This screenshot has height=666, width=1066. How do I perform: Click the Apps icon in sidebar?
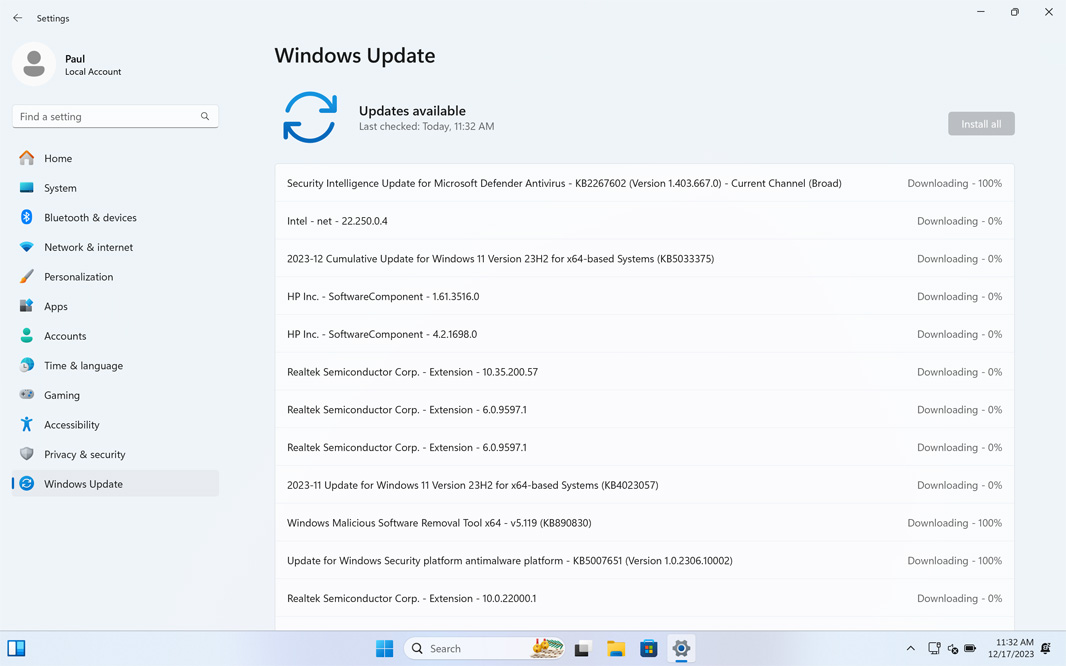(x=27, y=306)
